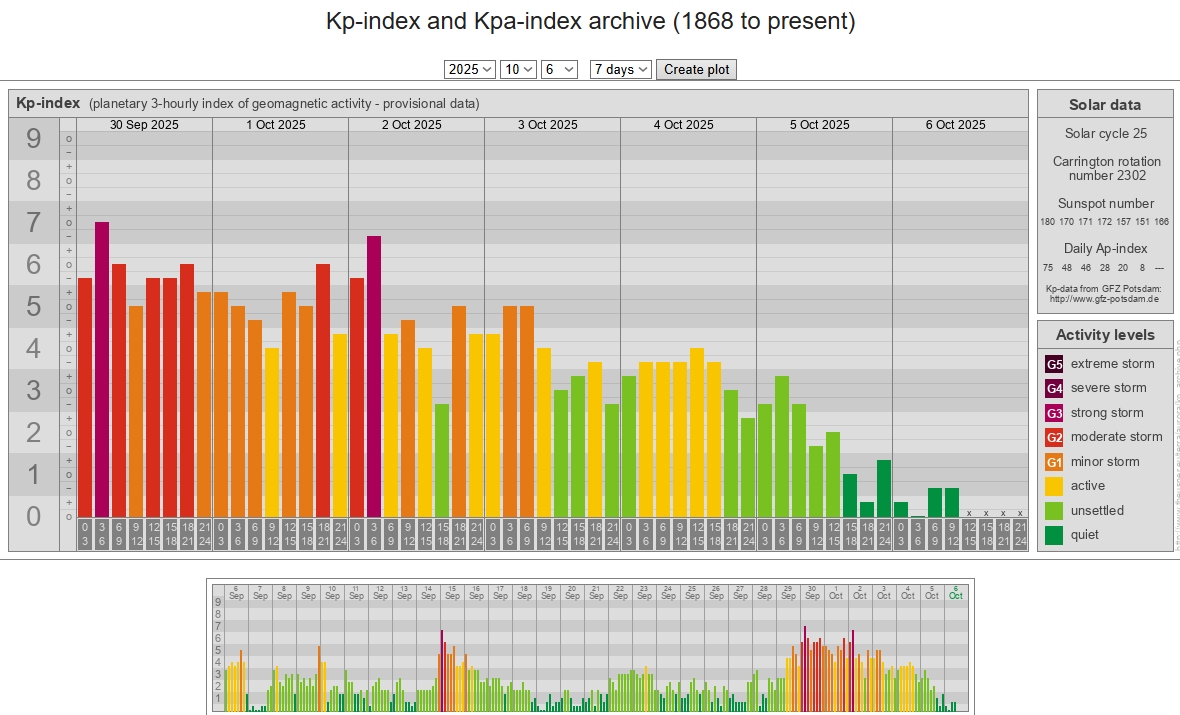Open the month dropdown showing 10
The height and width of the screenshot is (715, 1180).
coord(518,69)
